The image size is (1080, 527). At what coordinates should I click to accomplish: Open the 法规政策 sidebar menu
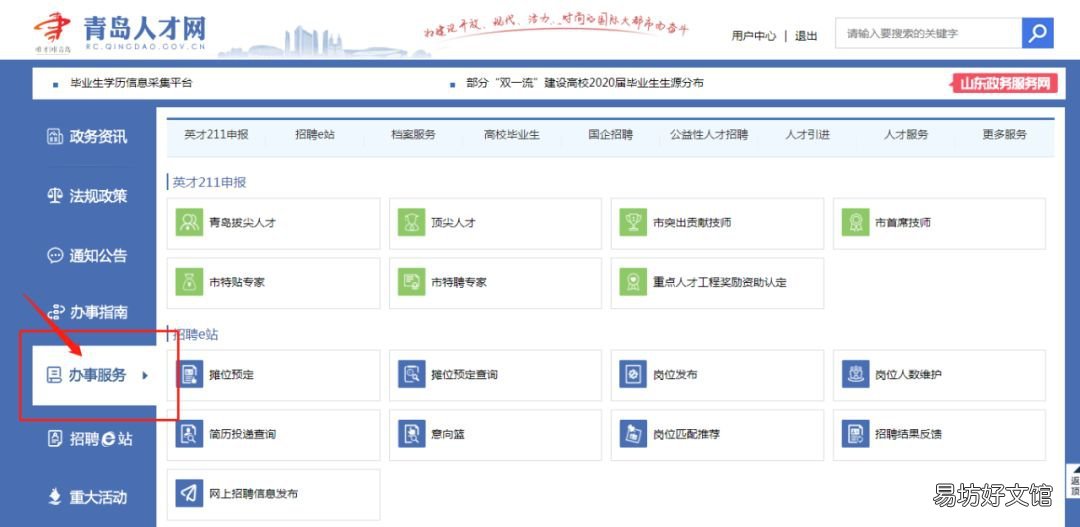[x=98, y=196]
